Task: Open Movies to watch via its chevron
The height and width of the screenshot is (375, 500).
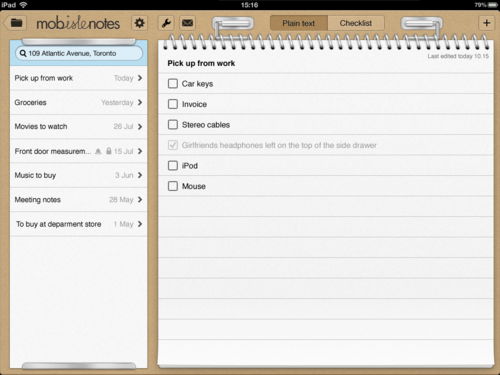Action: click(x=140, y=127)
